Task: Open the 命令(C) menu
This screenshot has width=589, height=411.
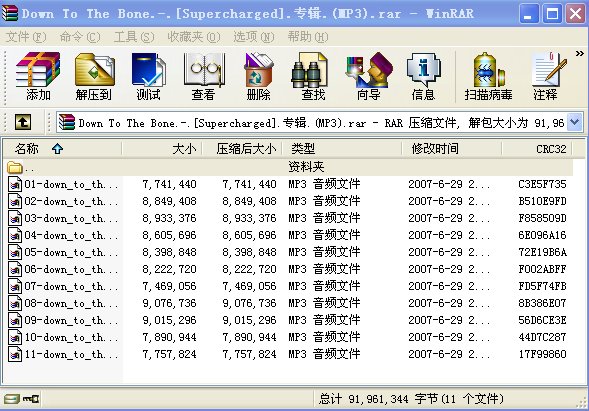Action: coord(80,37)
